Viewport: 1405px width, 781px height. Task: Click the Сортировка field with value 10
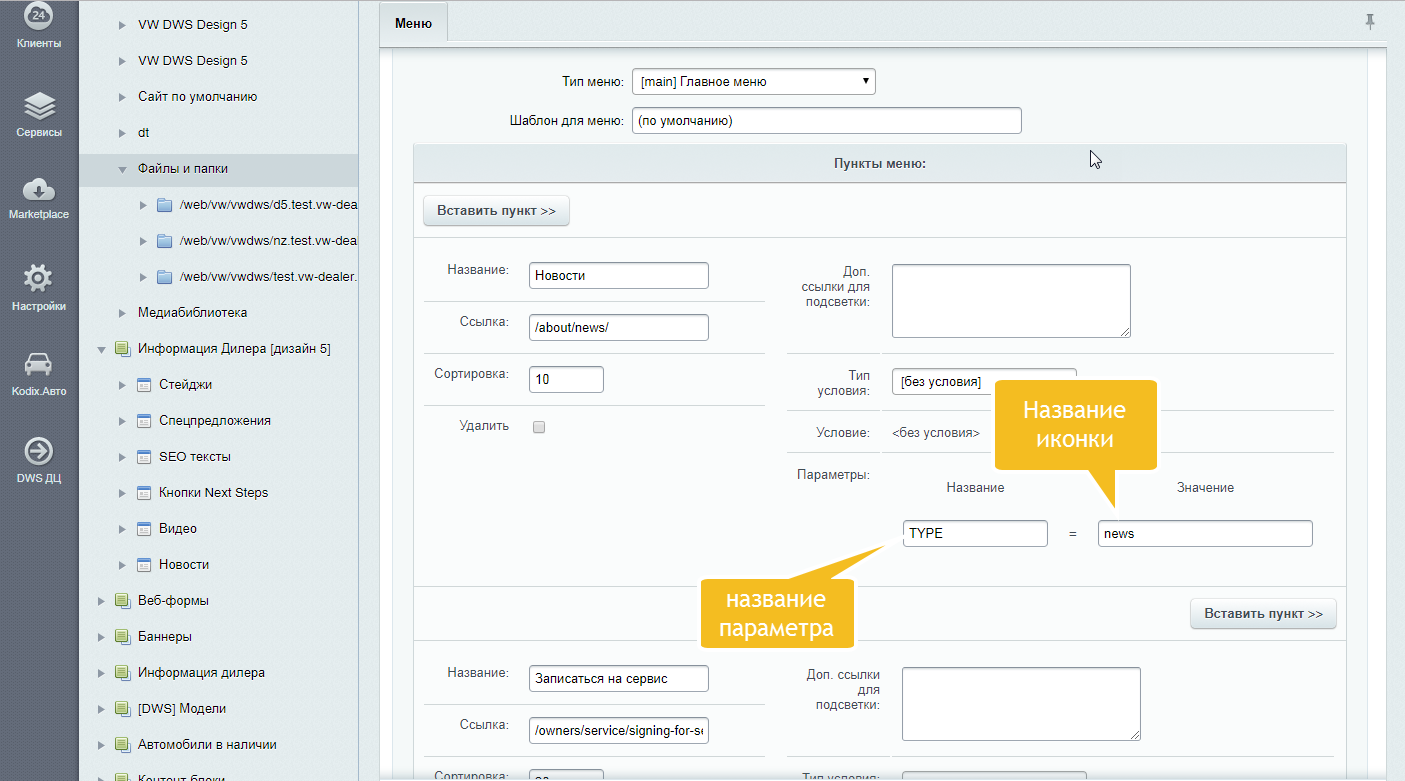566,380
